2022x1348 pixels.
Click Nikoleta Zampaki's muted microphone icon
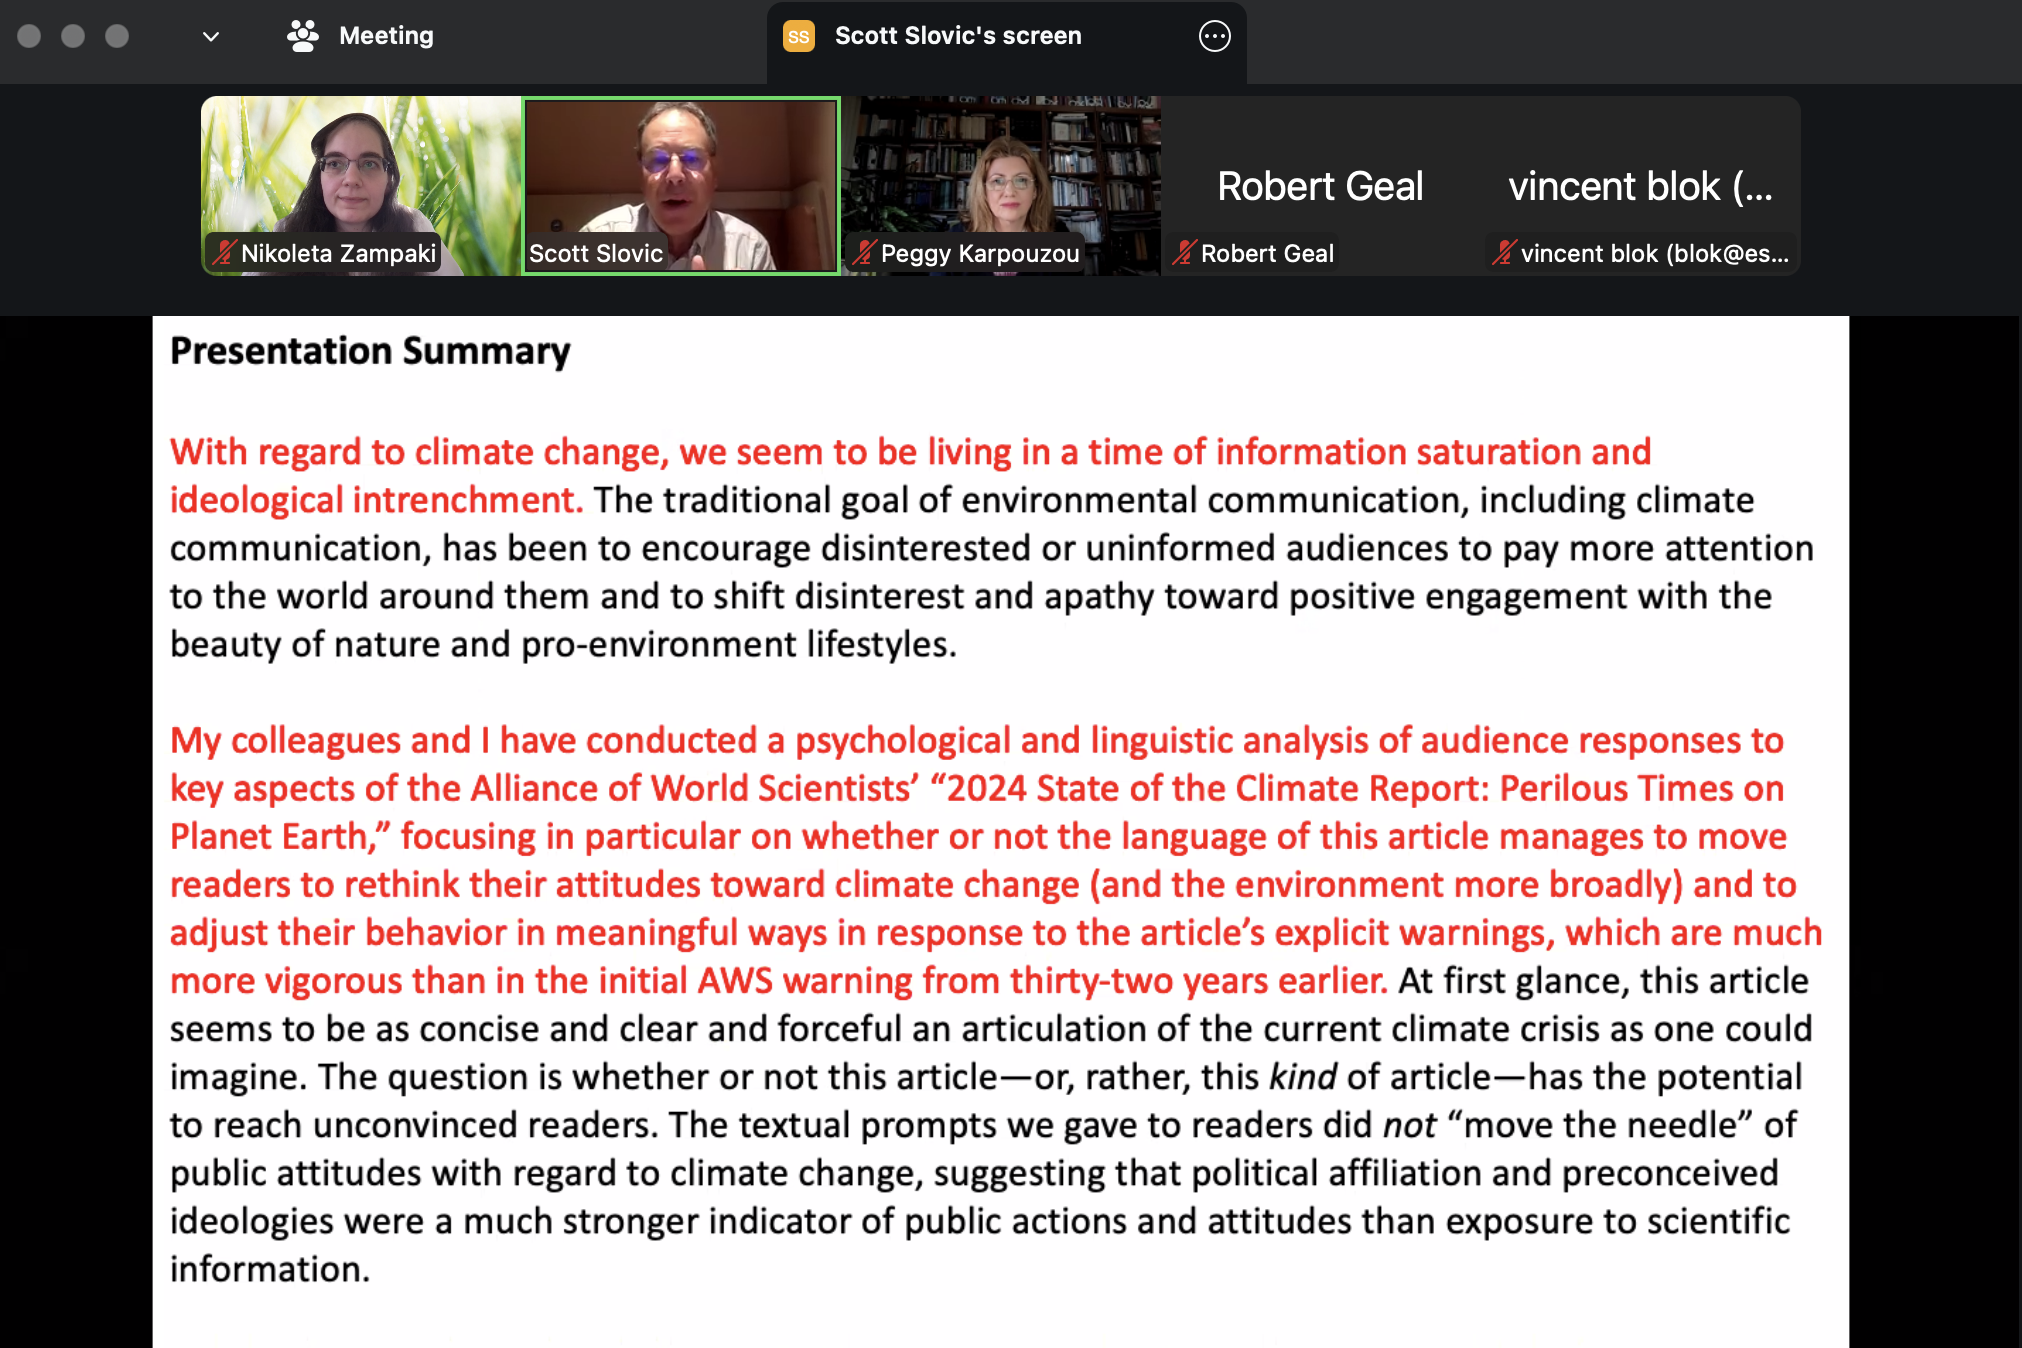pos(224,253)
